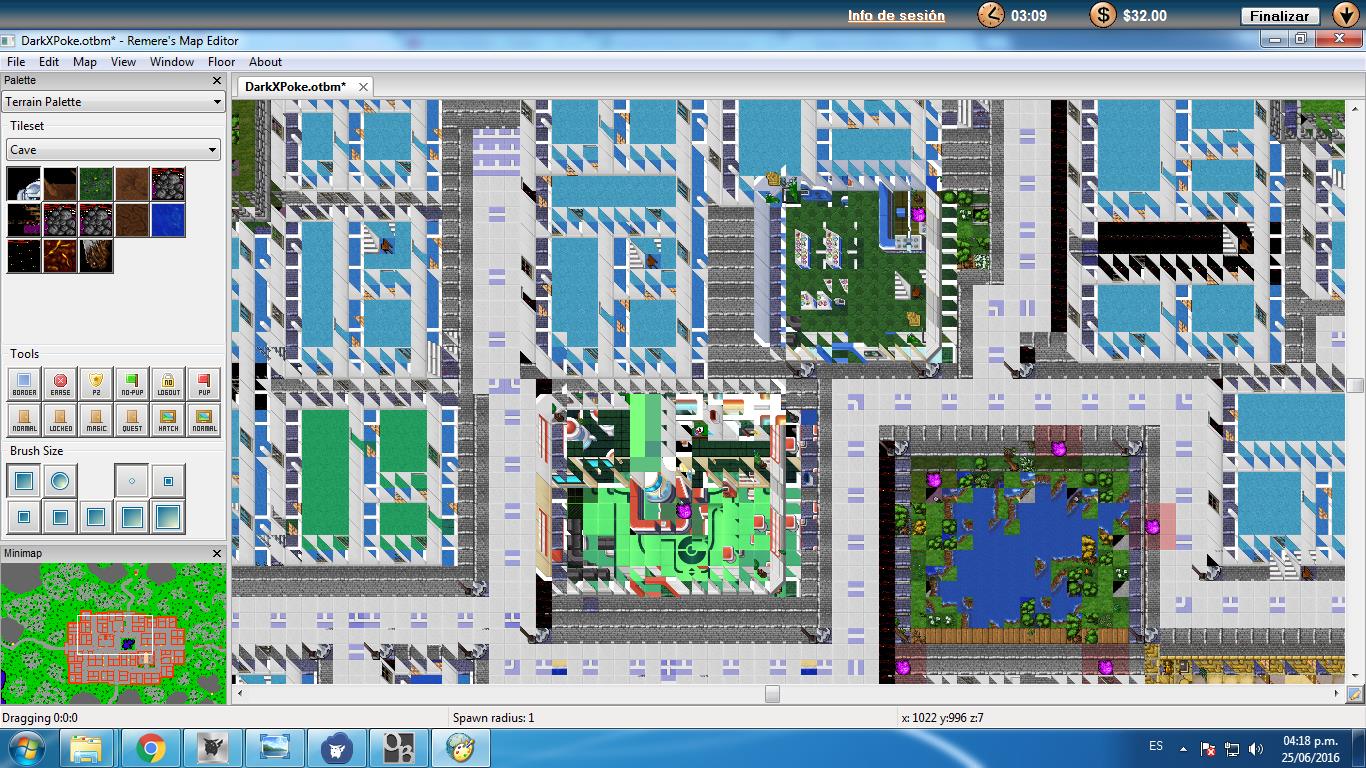
Task: Open File Explorer from the taskbar
Action: [87, 748]
